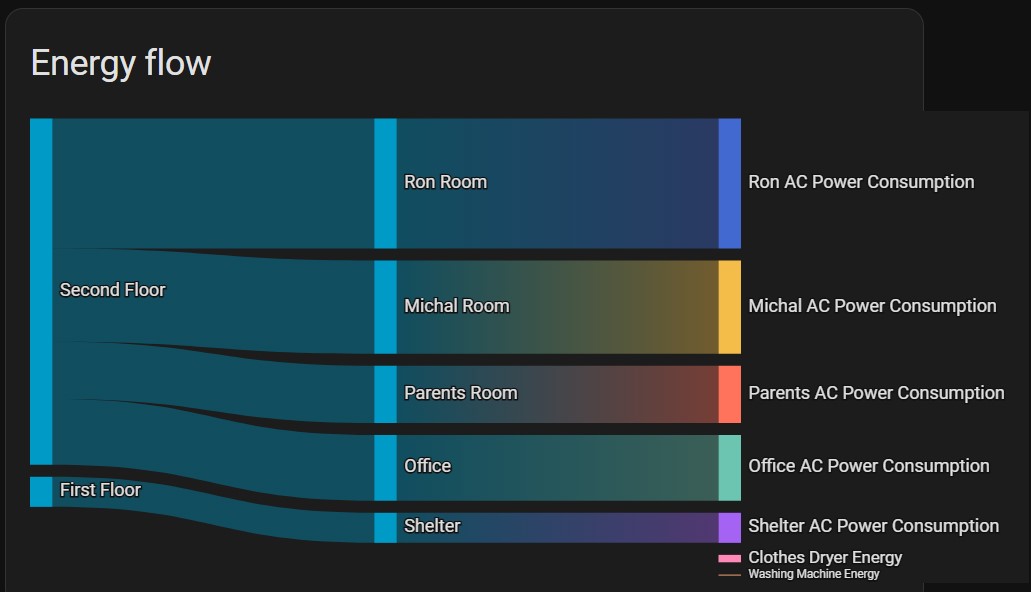Open the Office room node label

click(x=427, y=466)
